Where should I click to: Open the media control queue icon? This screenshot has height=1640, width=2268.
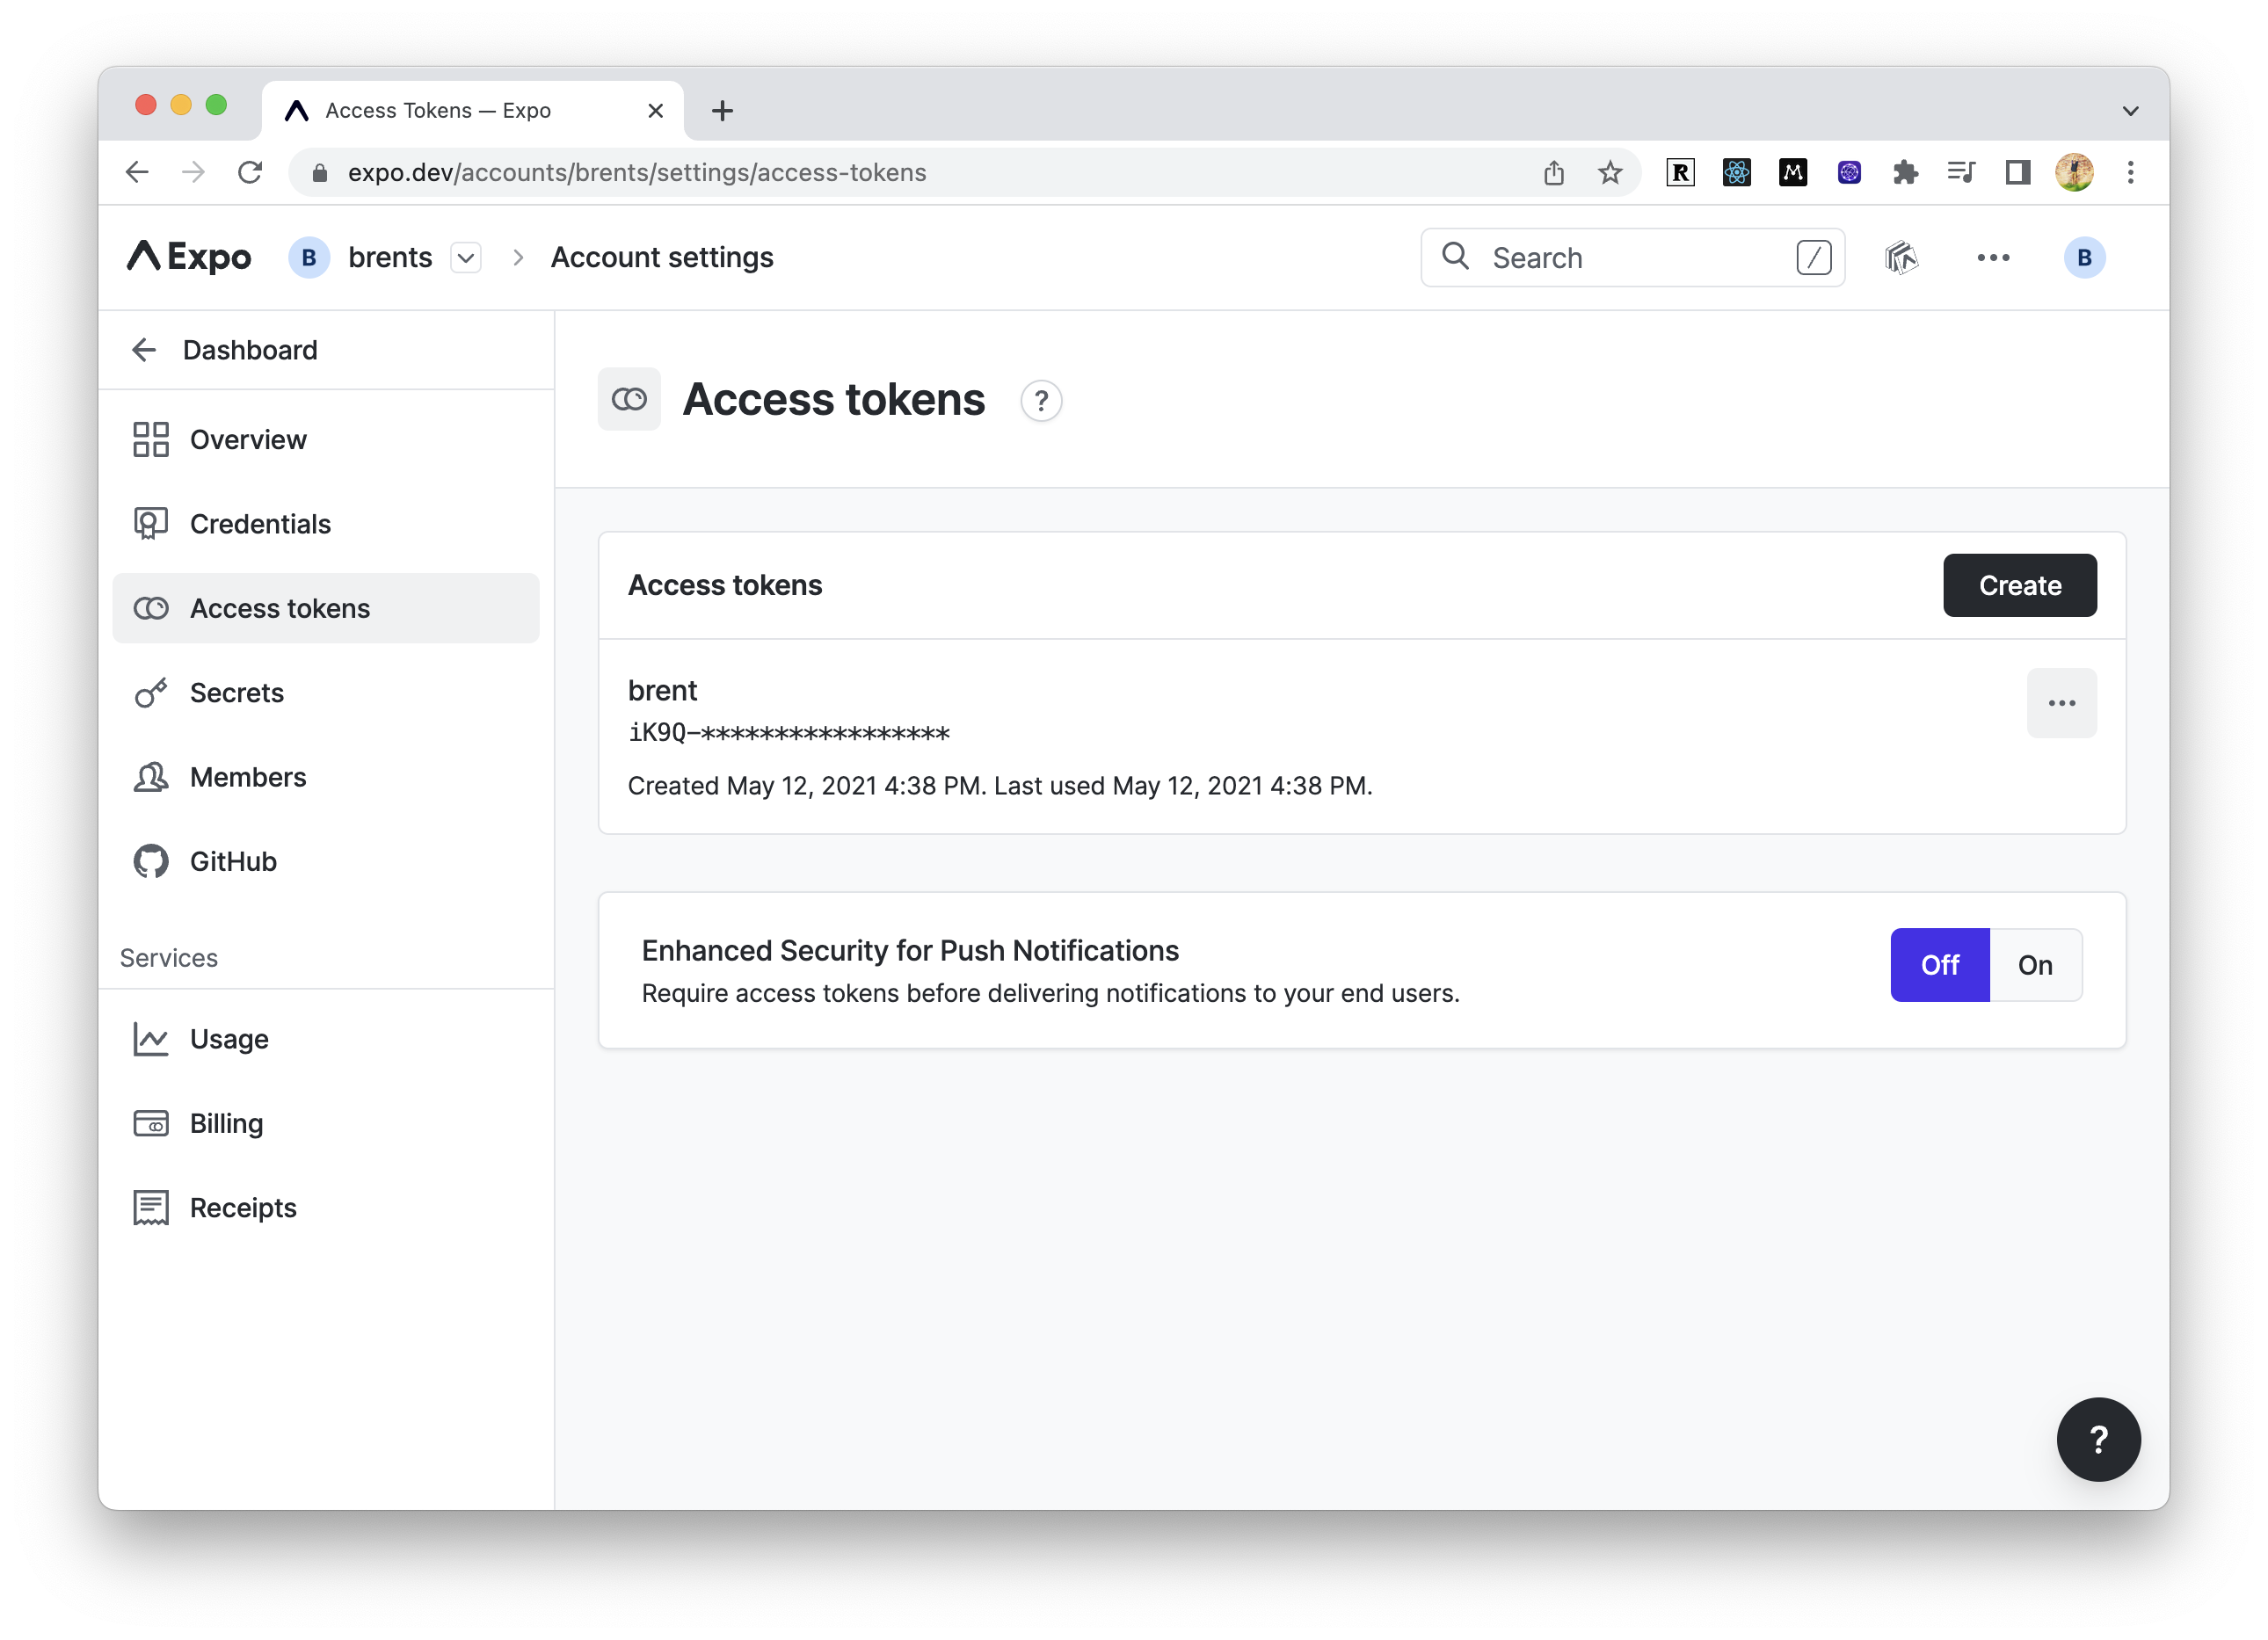click(1961, 172)
